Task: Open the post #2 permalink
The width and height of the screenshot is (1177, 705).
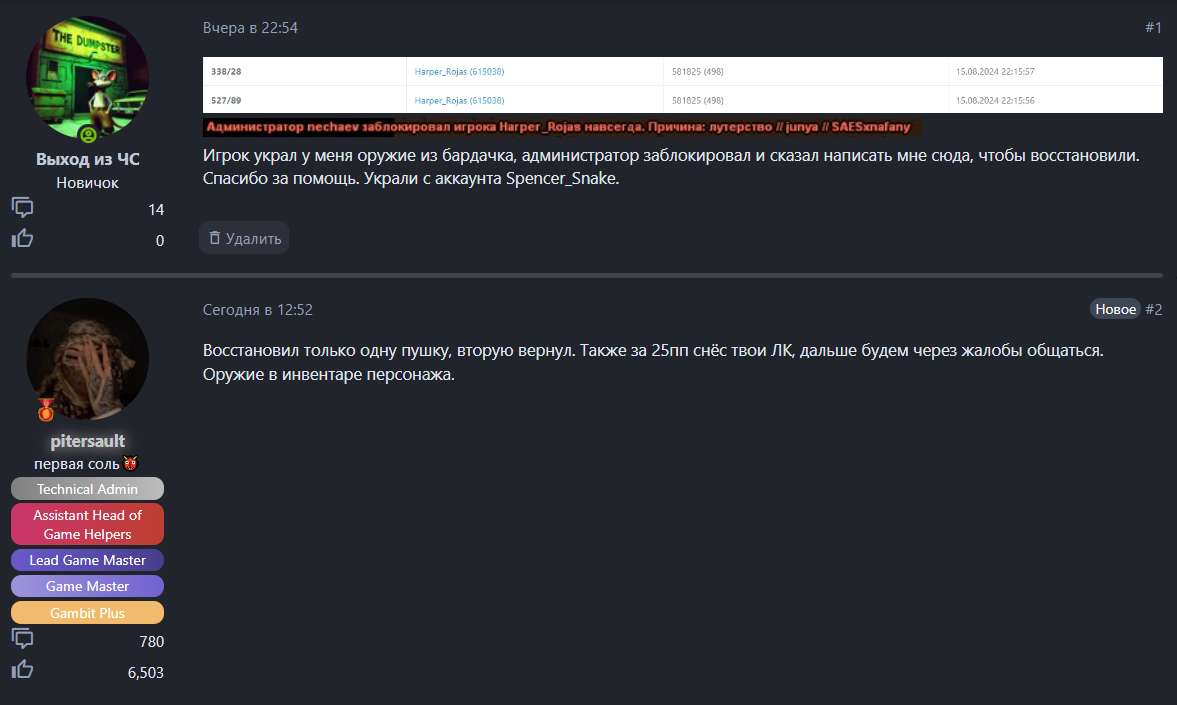Action: (x=1153, y=310)
